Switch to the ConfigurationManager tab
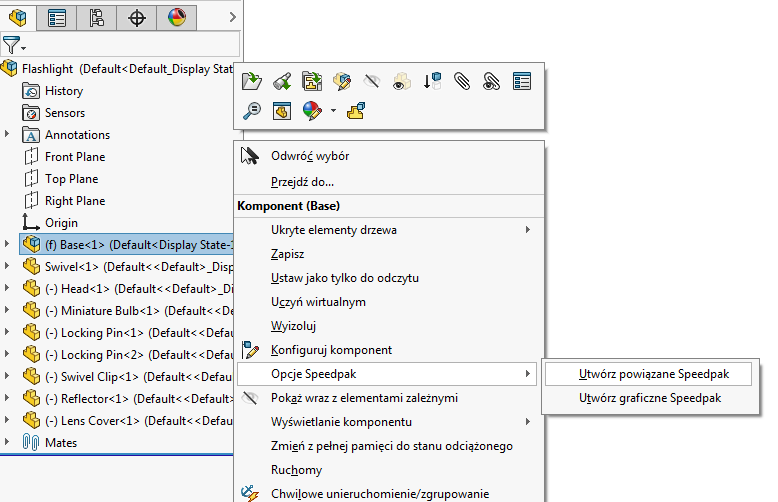Image resolution: width=778 pixels, height=502 pixels. pyautogui.click(x=97, y=18)
